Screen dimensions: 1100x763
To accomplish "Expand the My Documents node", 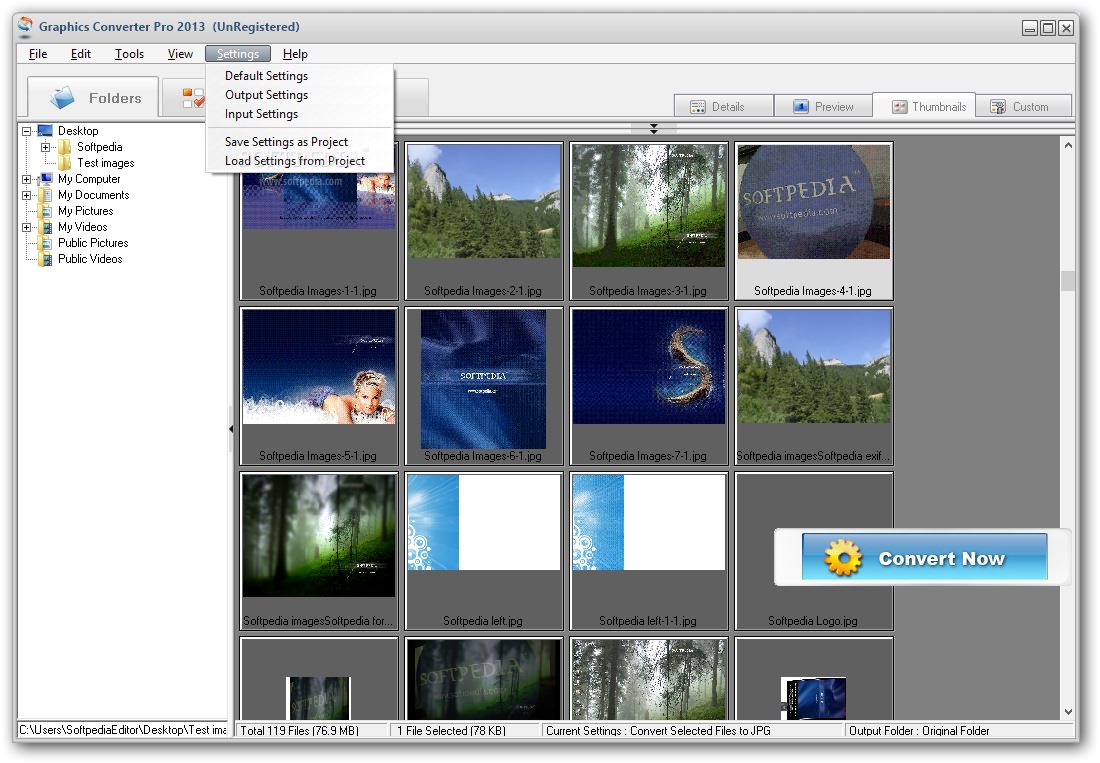I will point(26,196).
